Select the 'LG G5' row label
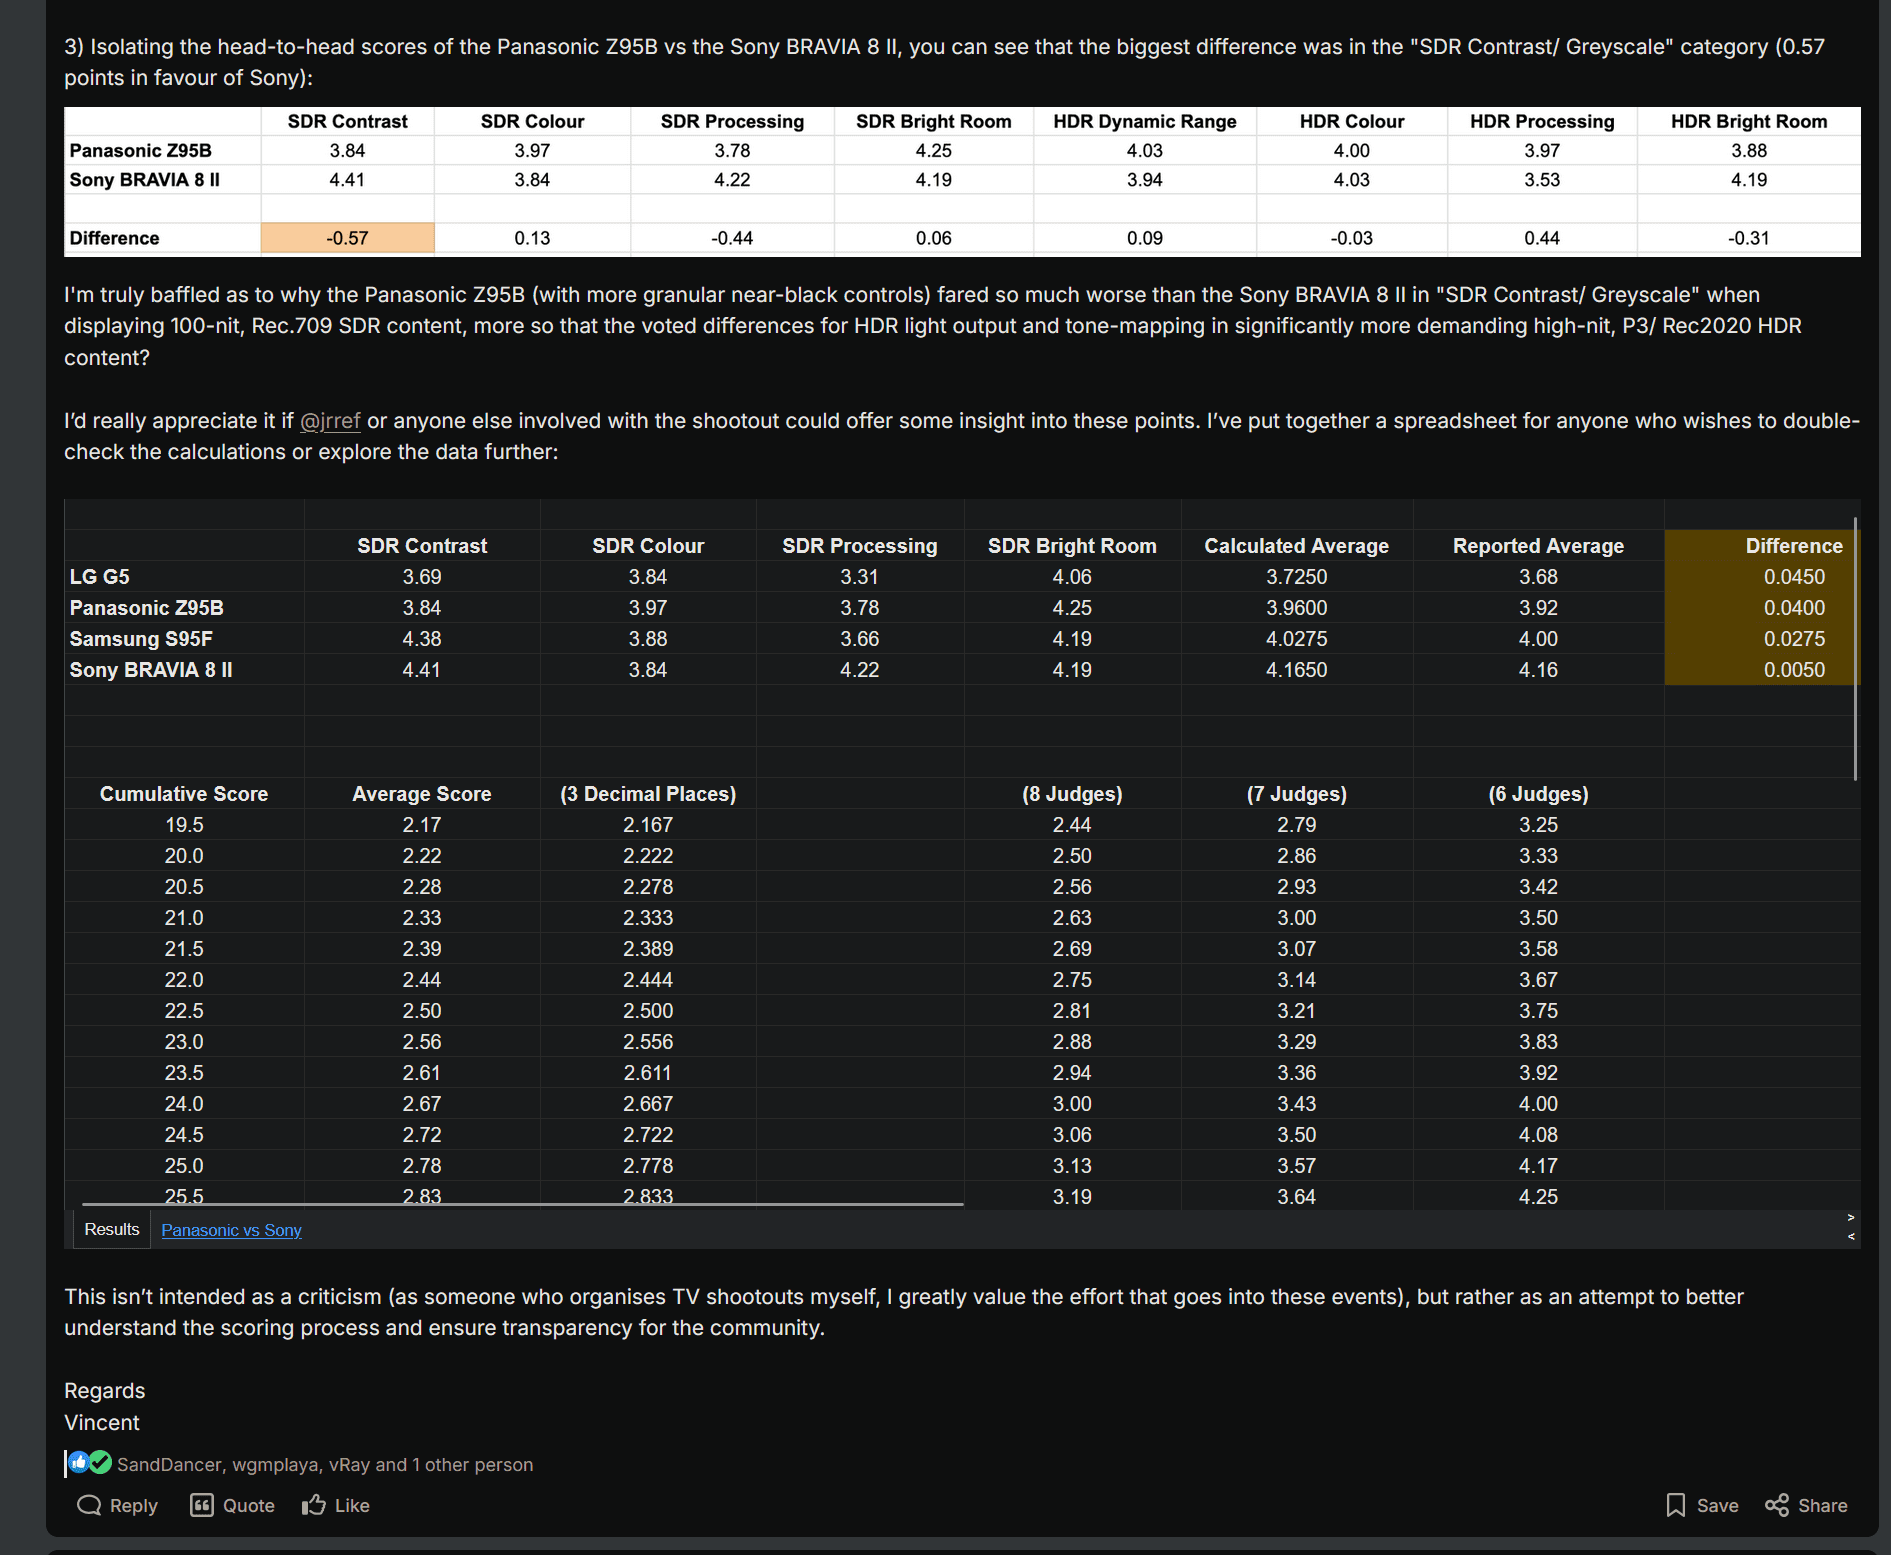 [99, 577]
